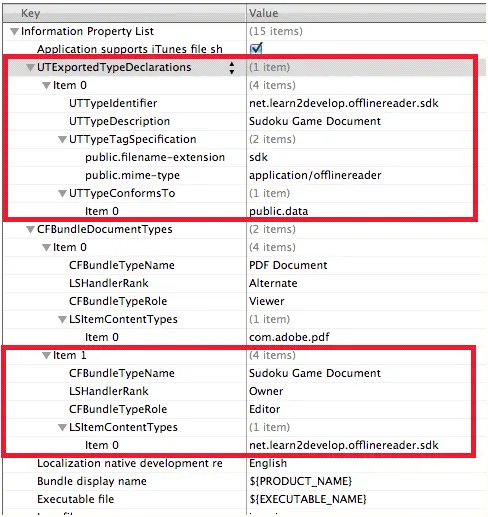
Task: Select the Item 0 key beside public.data
Action: [x=102, y=211]
